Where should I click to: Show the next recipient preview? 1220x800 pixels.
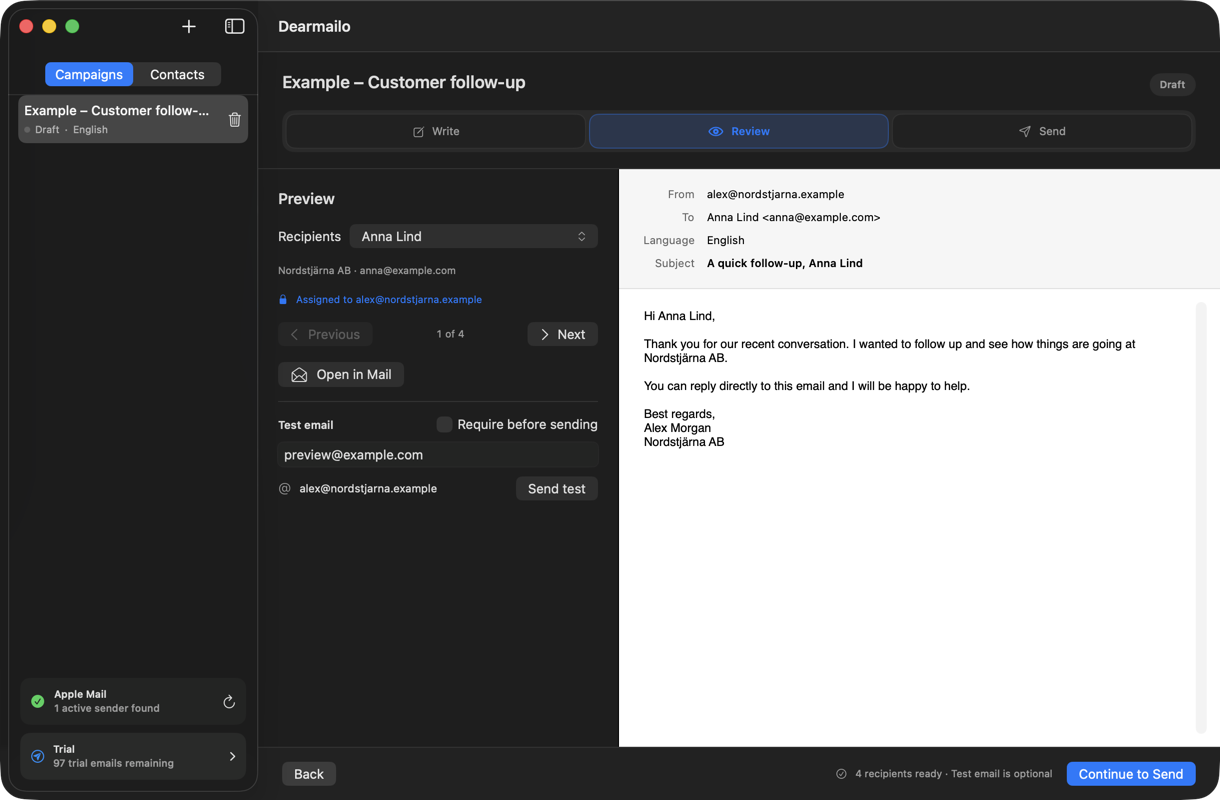click(563, 334)
